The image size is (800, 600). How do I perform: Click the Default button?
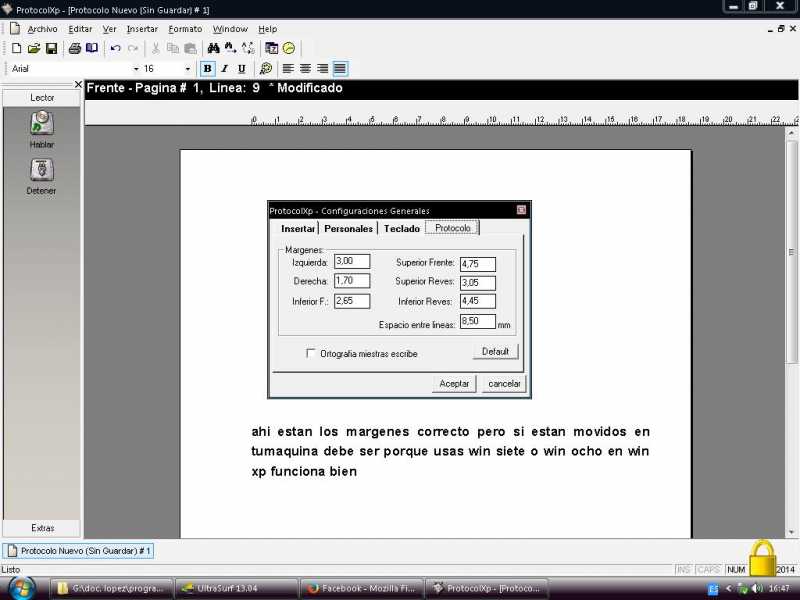(495, 352)
